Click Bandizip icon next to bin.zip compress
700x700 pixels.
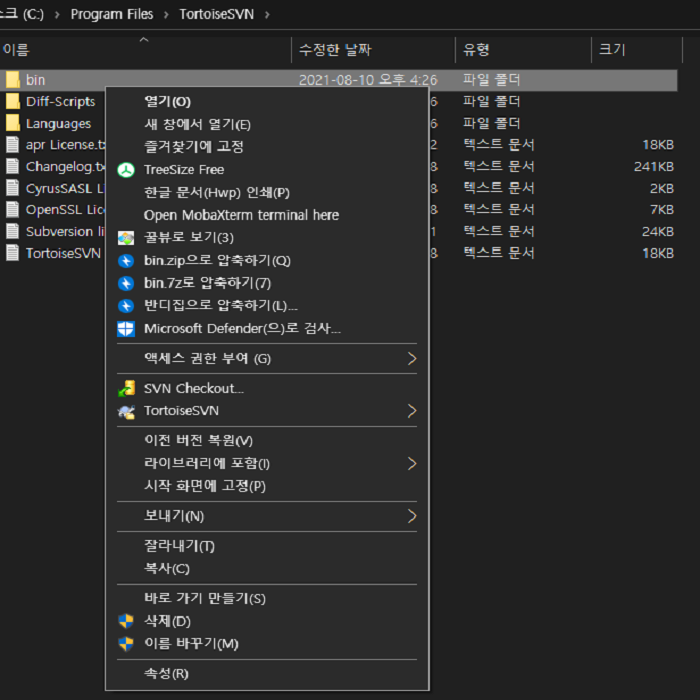click(126, 261)
